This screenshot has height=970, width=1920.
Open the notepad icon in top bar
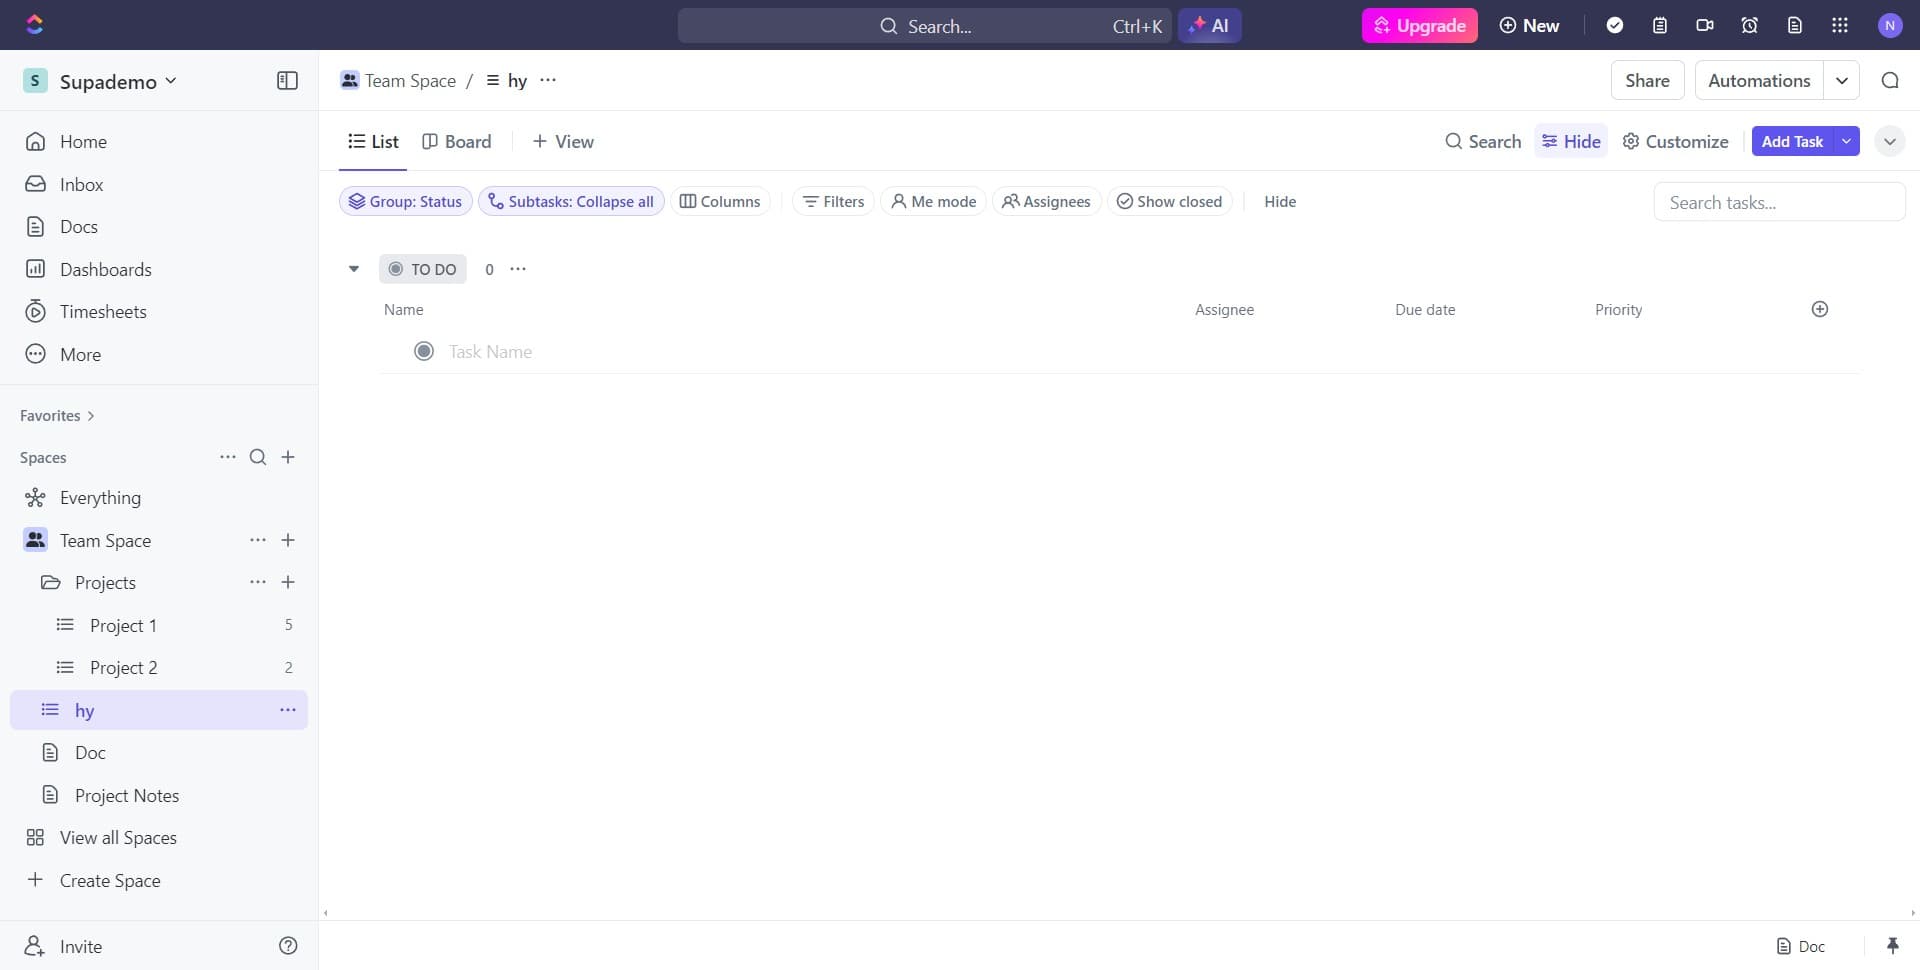[x=1660, y=26]
